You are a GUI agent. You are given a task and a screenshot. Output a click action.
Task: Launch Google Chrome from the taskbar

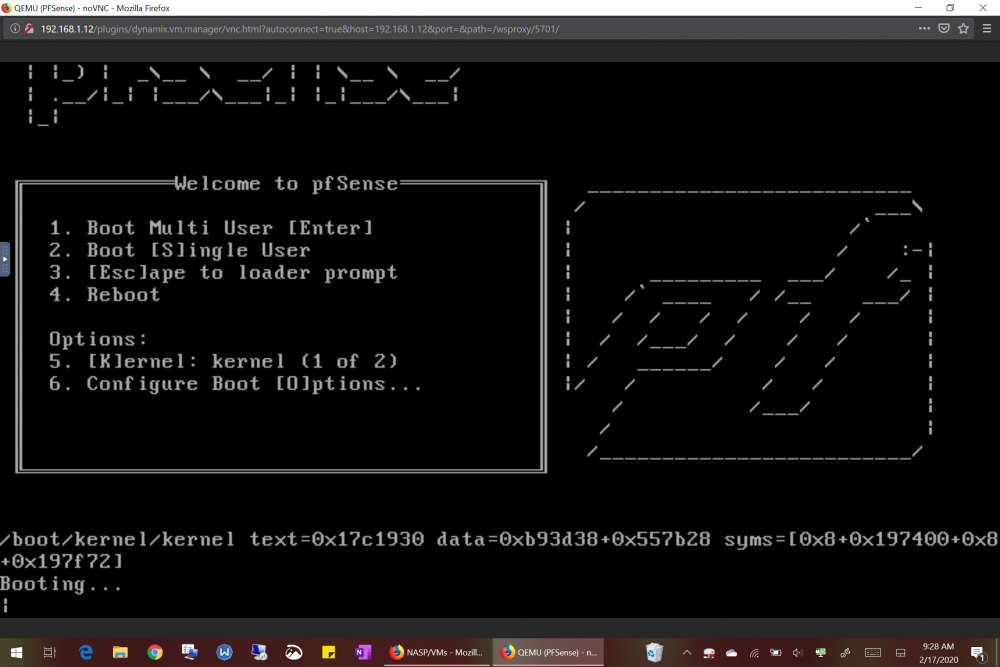[x=154, y=652]
